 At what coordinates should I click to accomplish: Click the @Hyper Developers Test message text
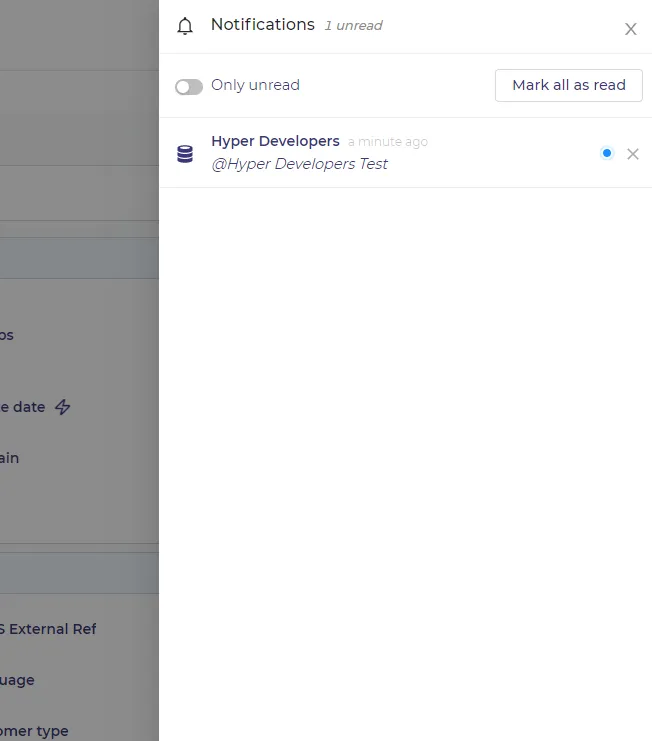(300, 164)
